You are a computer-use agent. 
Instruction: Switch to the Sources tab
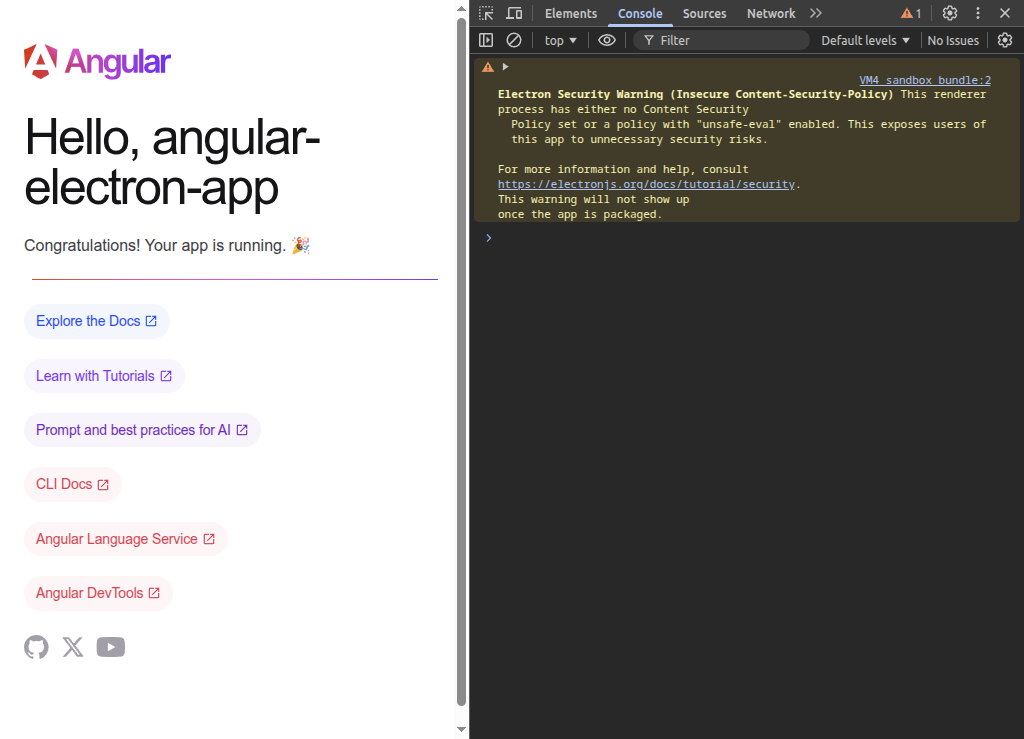(704, 13)
